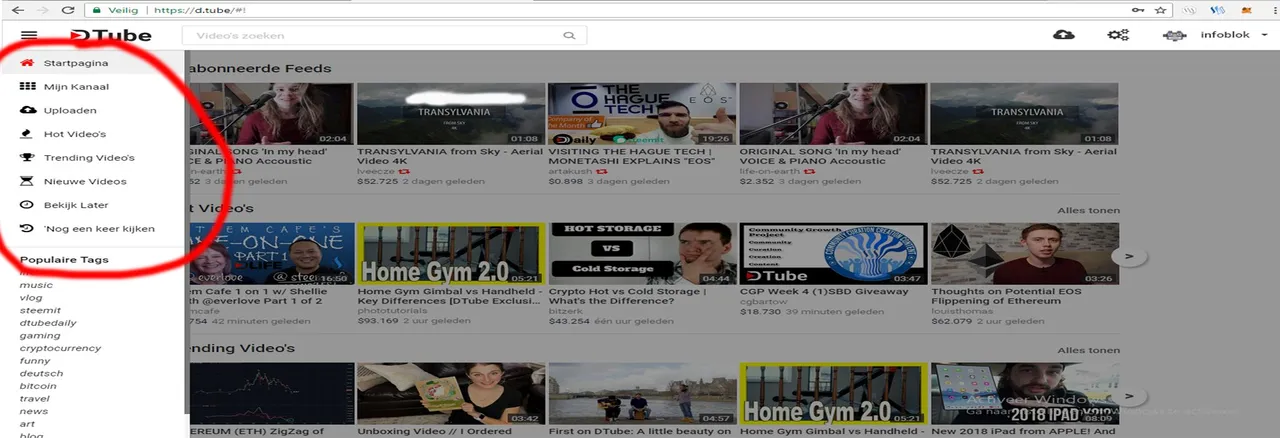Open the steemit tag
This screenshot has height=438, width=1280.
click(x=40, y=311)
